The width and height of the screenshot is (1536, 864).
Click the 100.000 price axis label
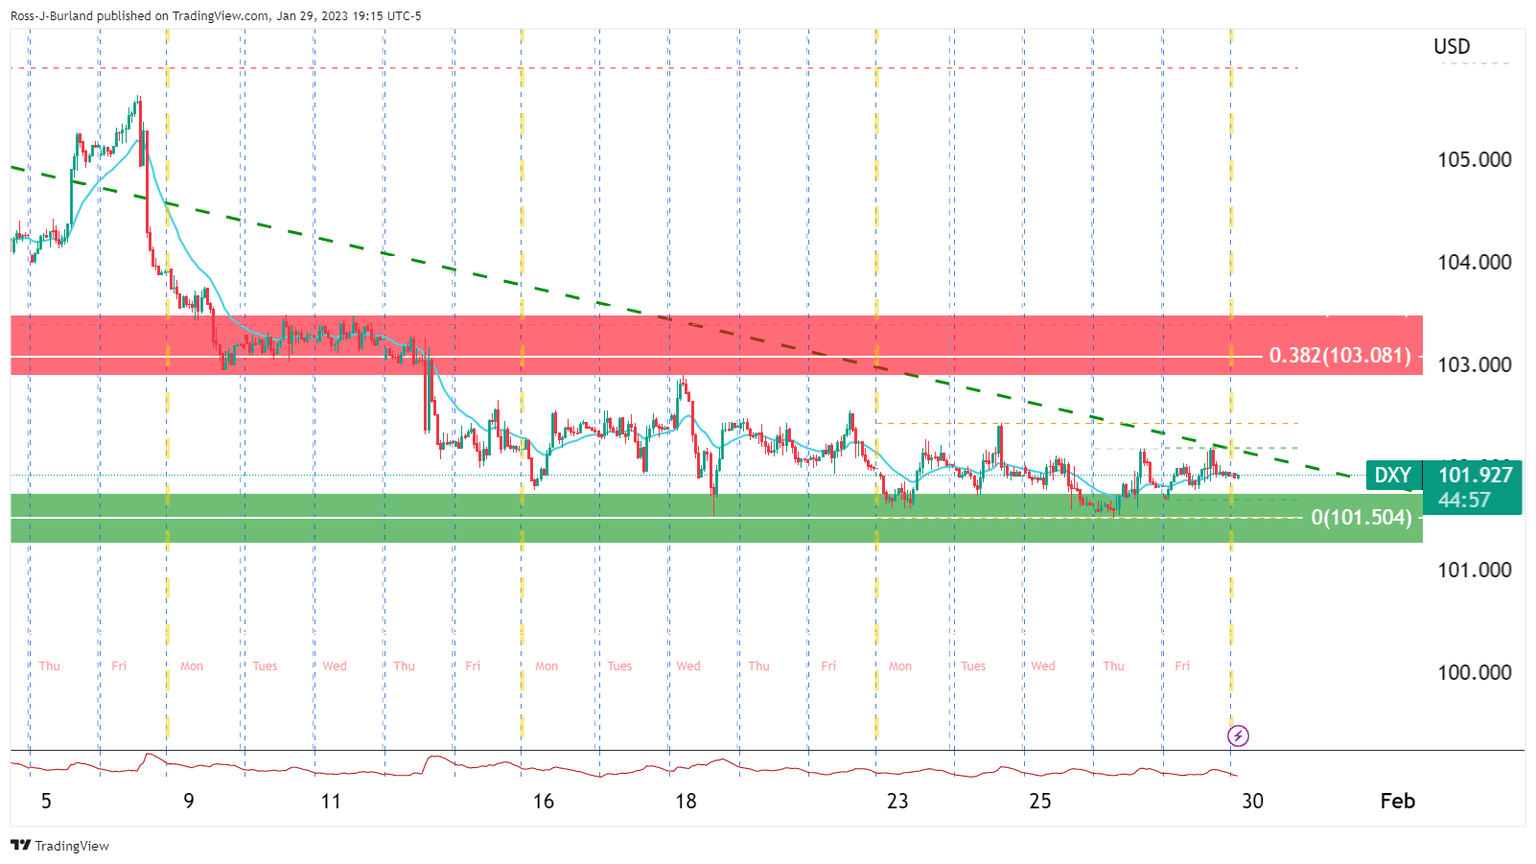pos(1474,672)
